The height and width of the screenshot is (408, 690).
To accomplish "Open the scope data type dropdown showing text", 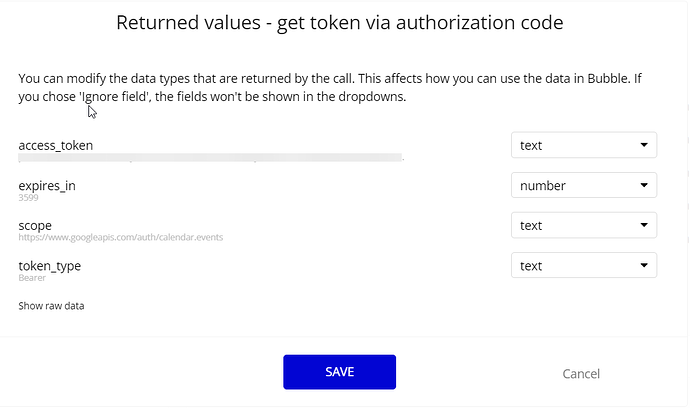I will (x=583, y=225).
